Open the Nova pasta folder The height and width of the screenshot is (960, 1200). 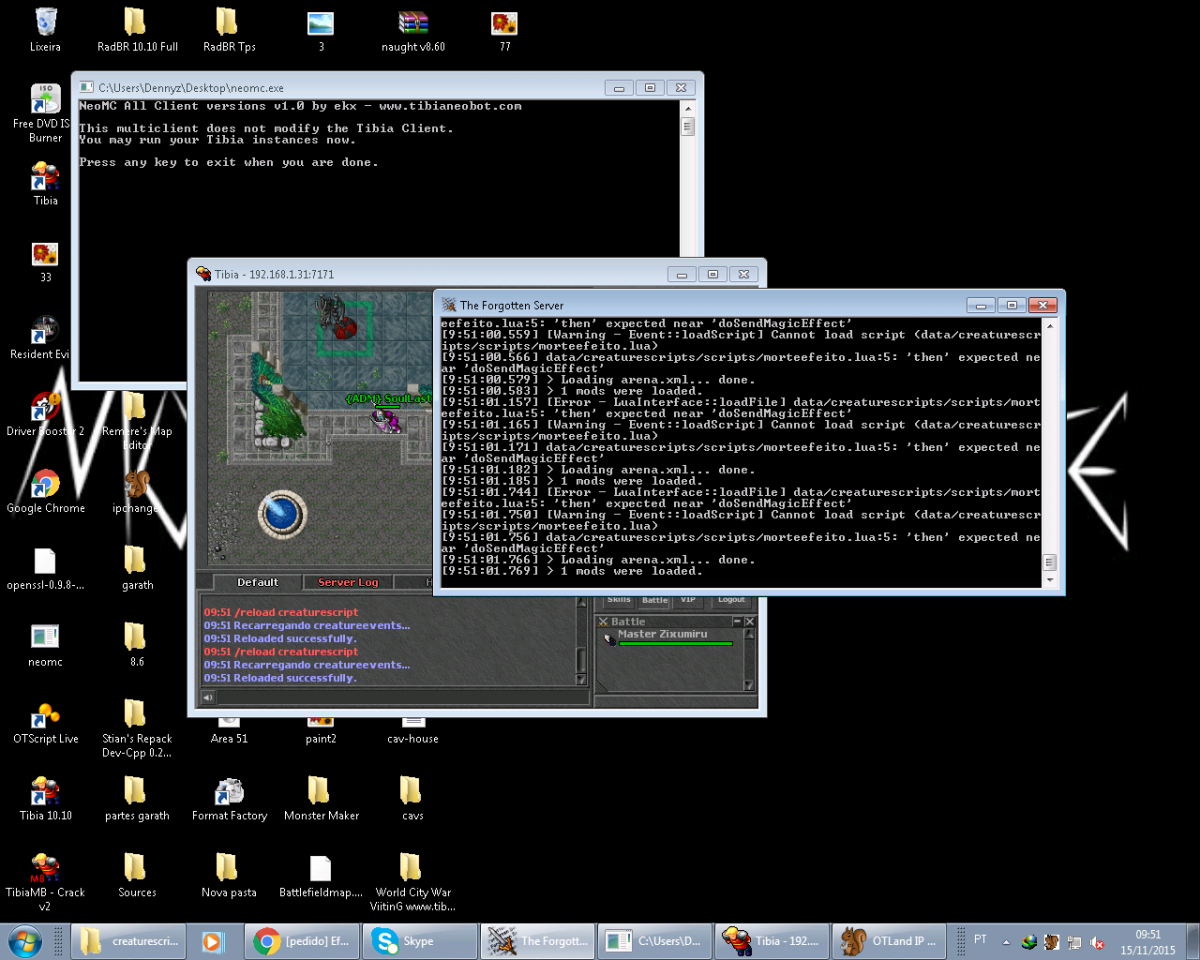tap(229, 874)
